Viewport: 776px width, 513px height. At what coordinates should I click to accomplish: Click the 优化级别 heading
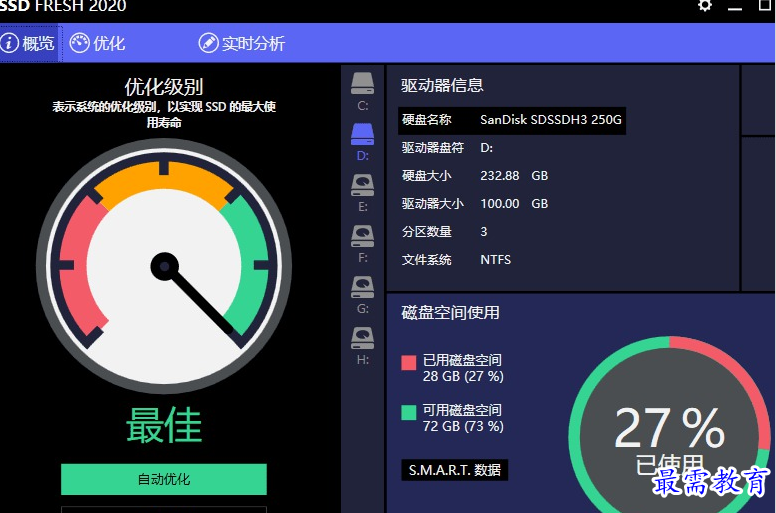[x=164, y=87]
